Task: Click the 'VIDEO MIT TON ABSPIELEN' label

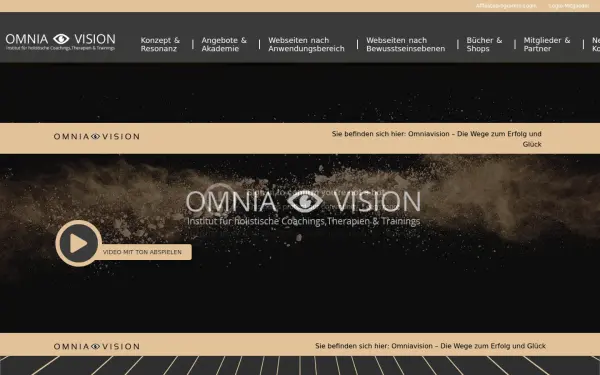Action: pyautogui.click(x=142, y=252)
